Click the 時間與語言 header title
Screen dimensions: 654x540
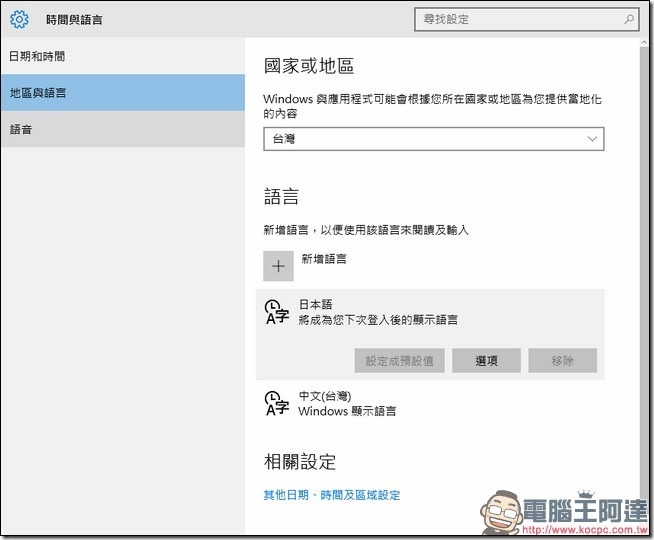click(x=74, y=20)
